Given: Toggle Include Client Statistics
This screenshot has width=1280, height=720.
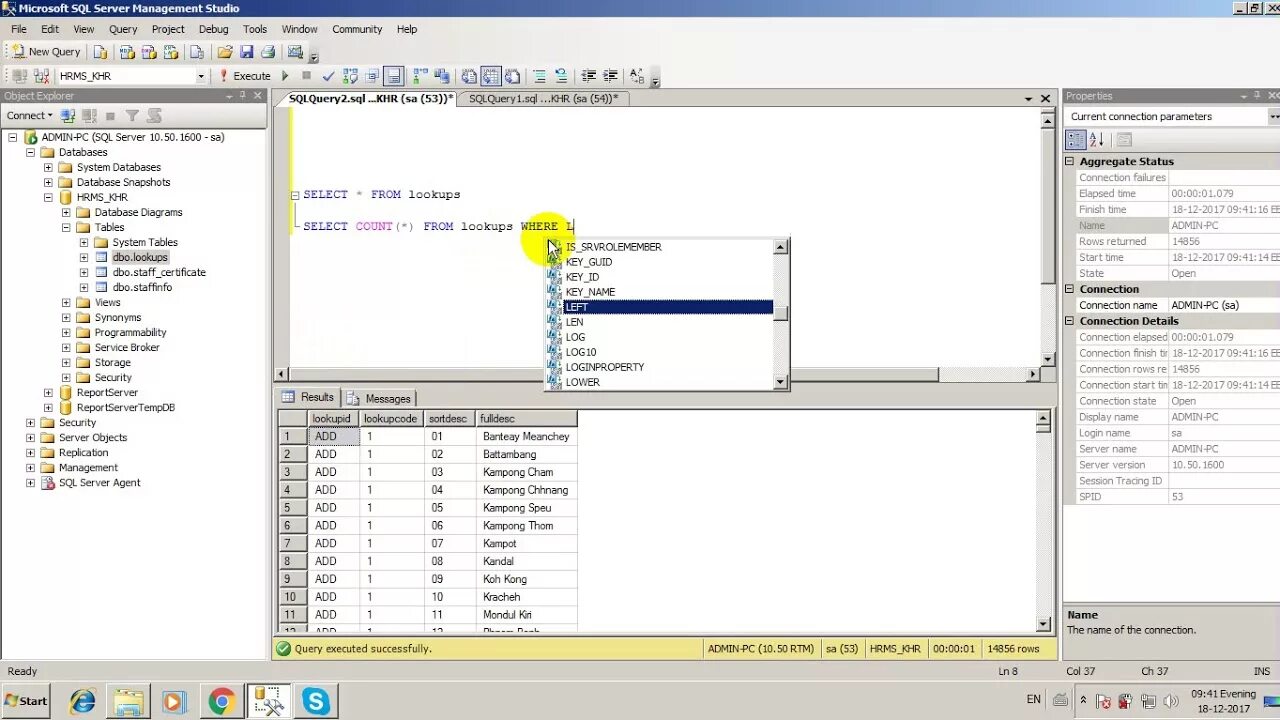Looking at the screenshot, I should click(442, 76).
